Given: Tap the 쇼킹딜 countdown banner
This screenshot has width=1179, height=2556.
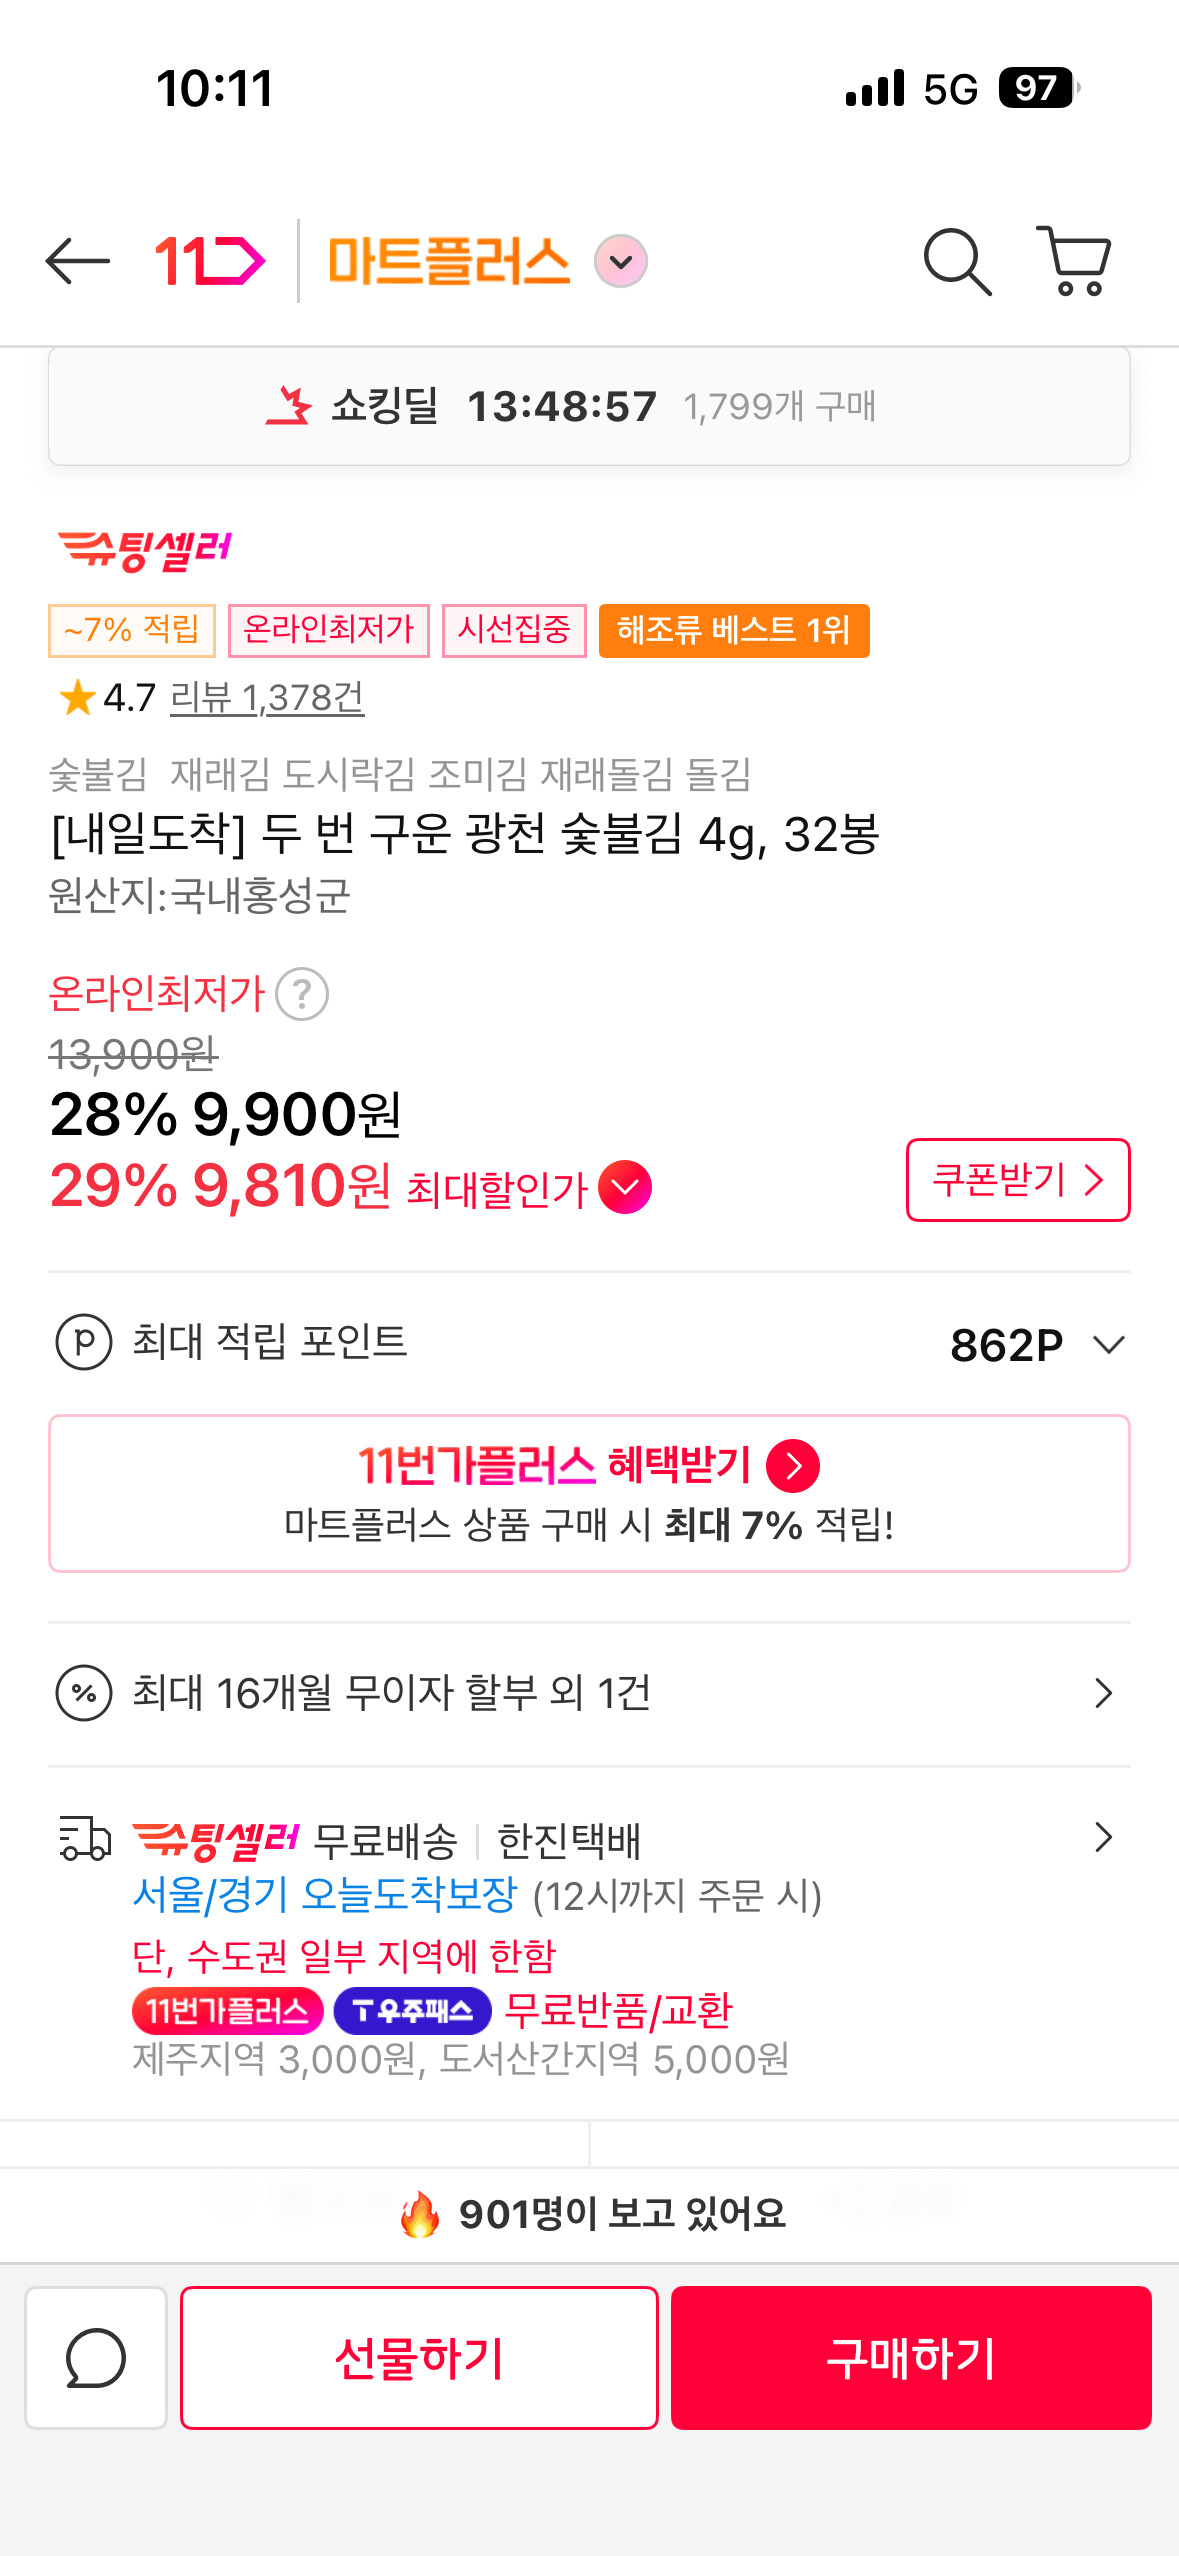Looking at the screenshot, I should click(589, 406).
